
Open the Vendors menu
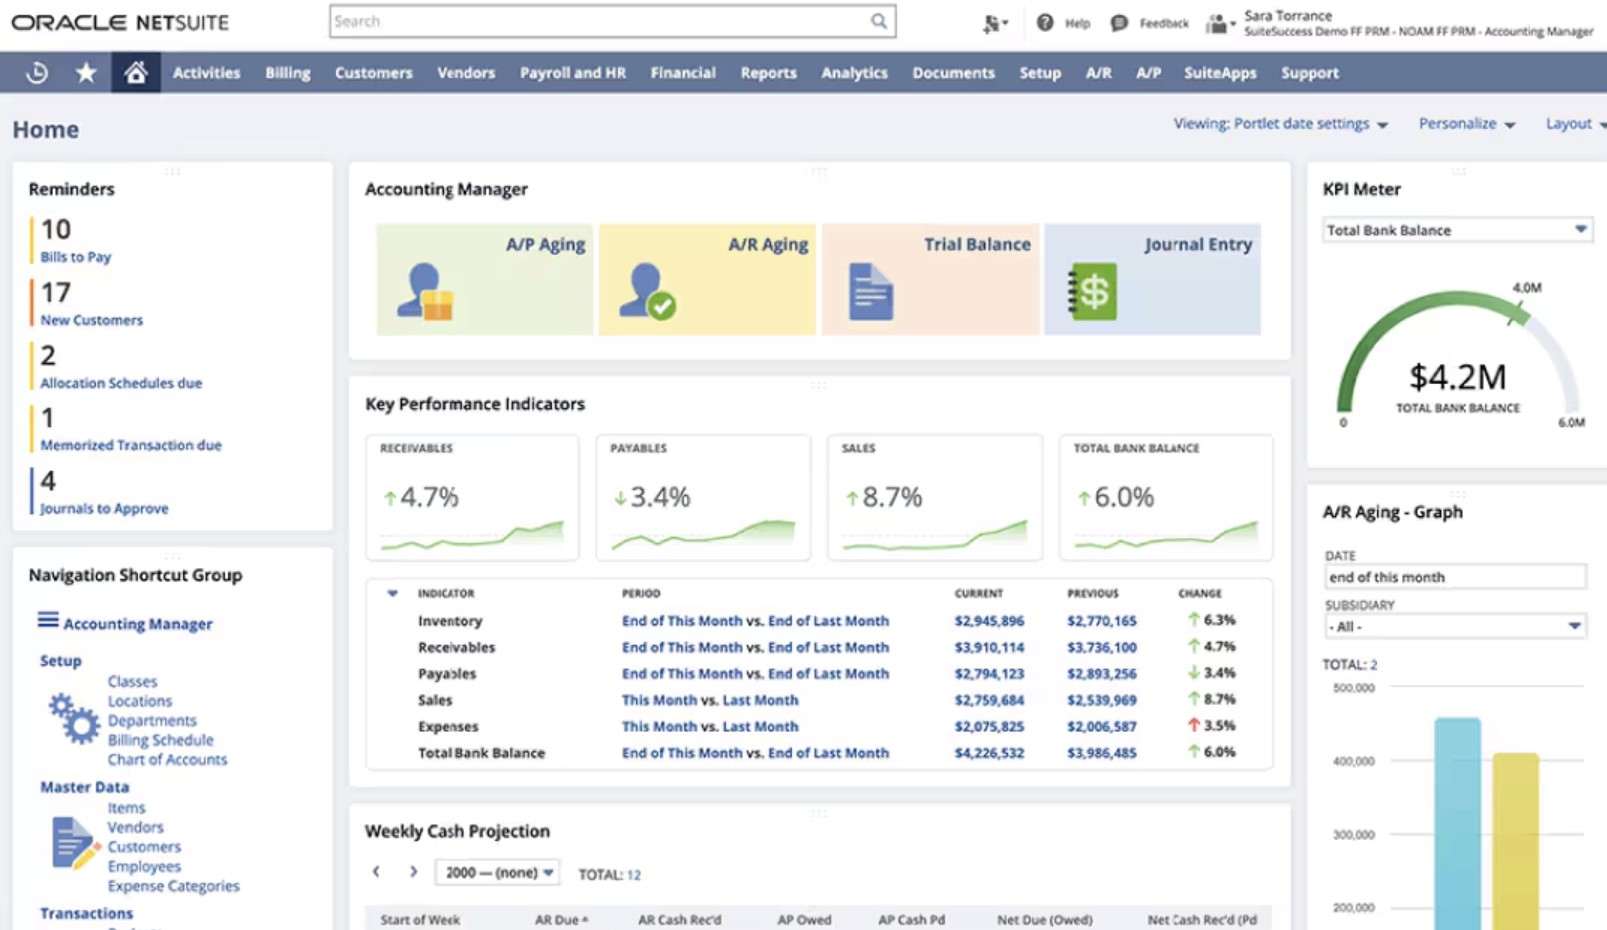point(466,73)
